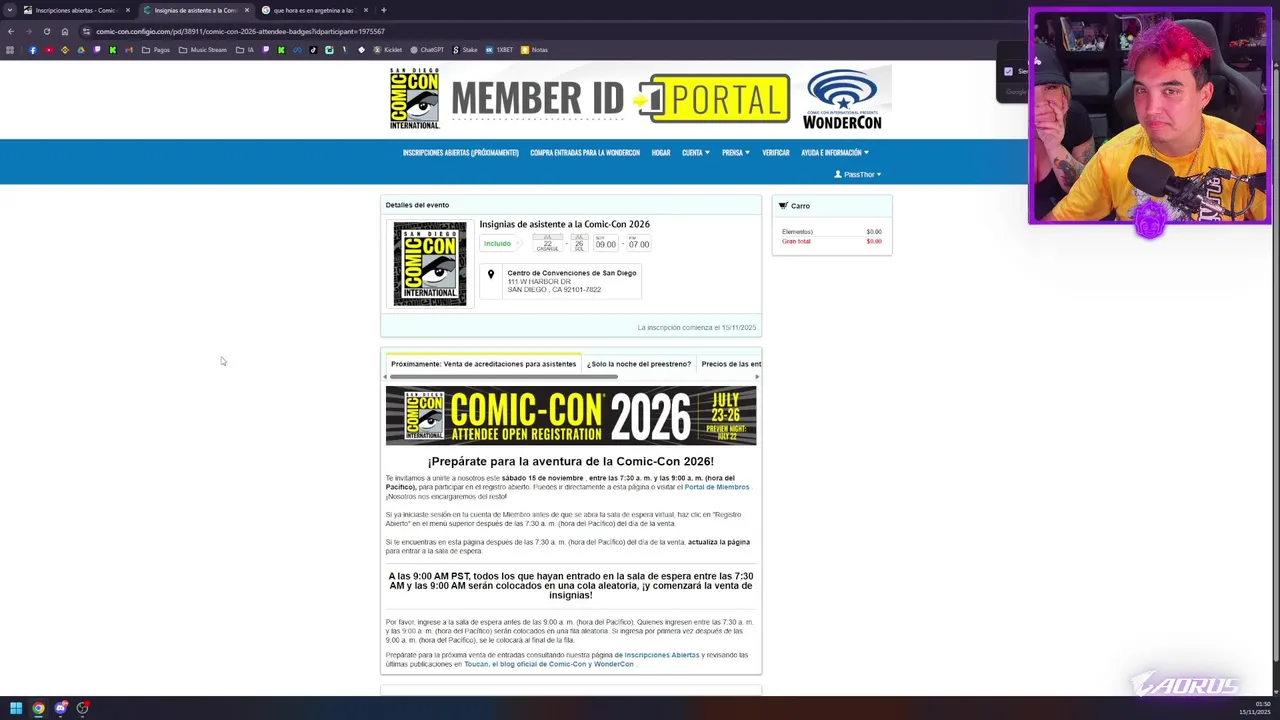Click the user icon next to PassThor

(x=838, y=174)
